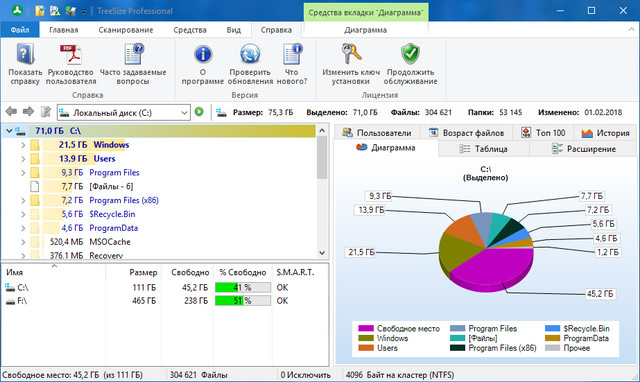Screen dimensions: 640x382
Task: Open the Расширение panel tab
Action: 583,149
